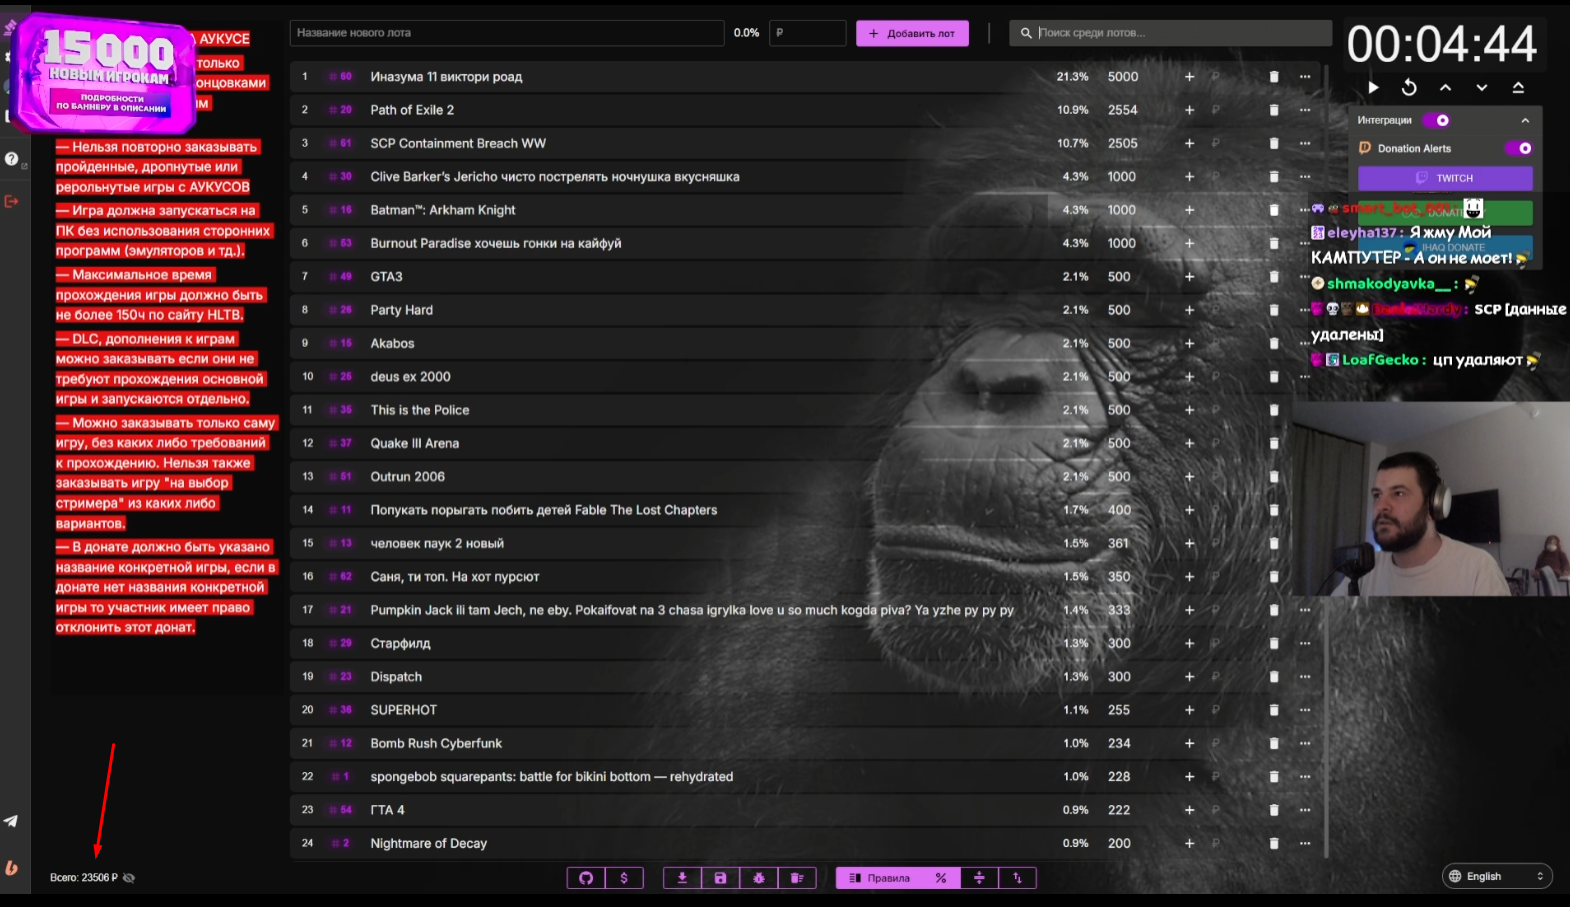This screenshot has width=1570, height=907.
Task: Add amount to the Quake III Arena lot
Action: click(1190, 444)
